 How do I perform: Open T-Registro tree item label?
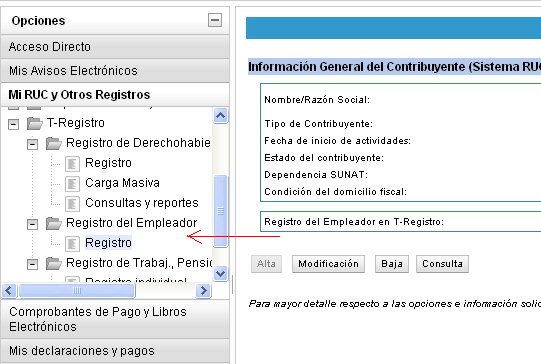[76, 123]
